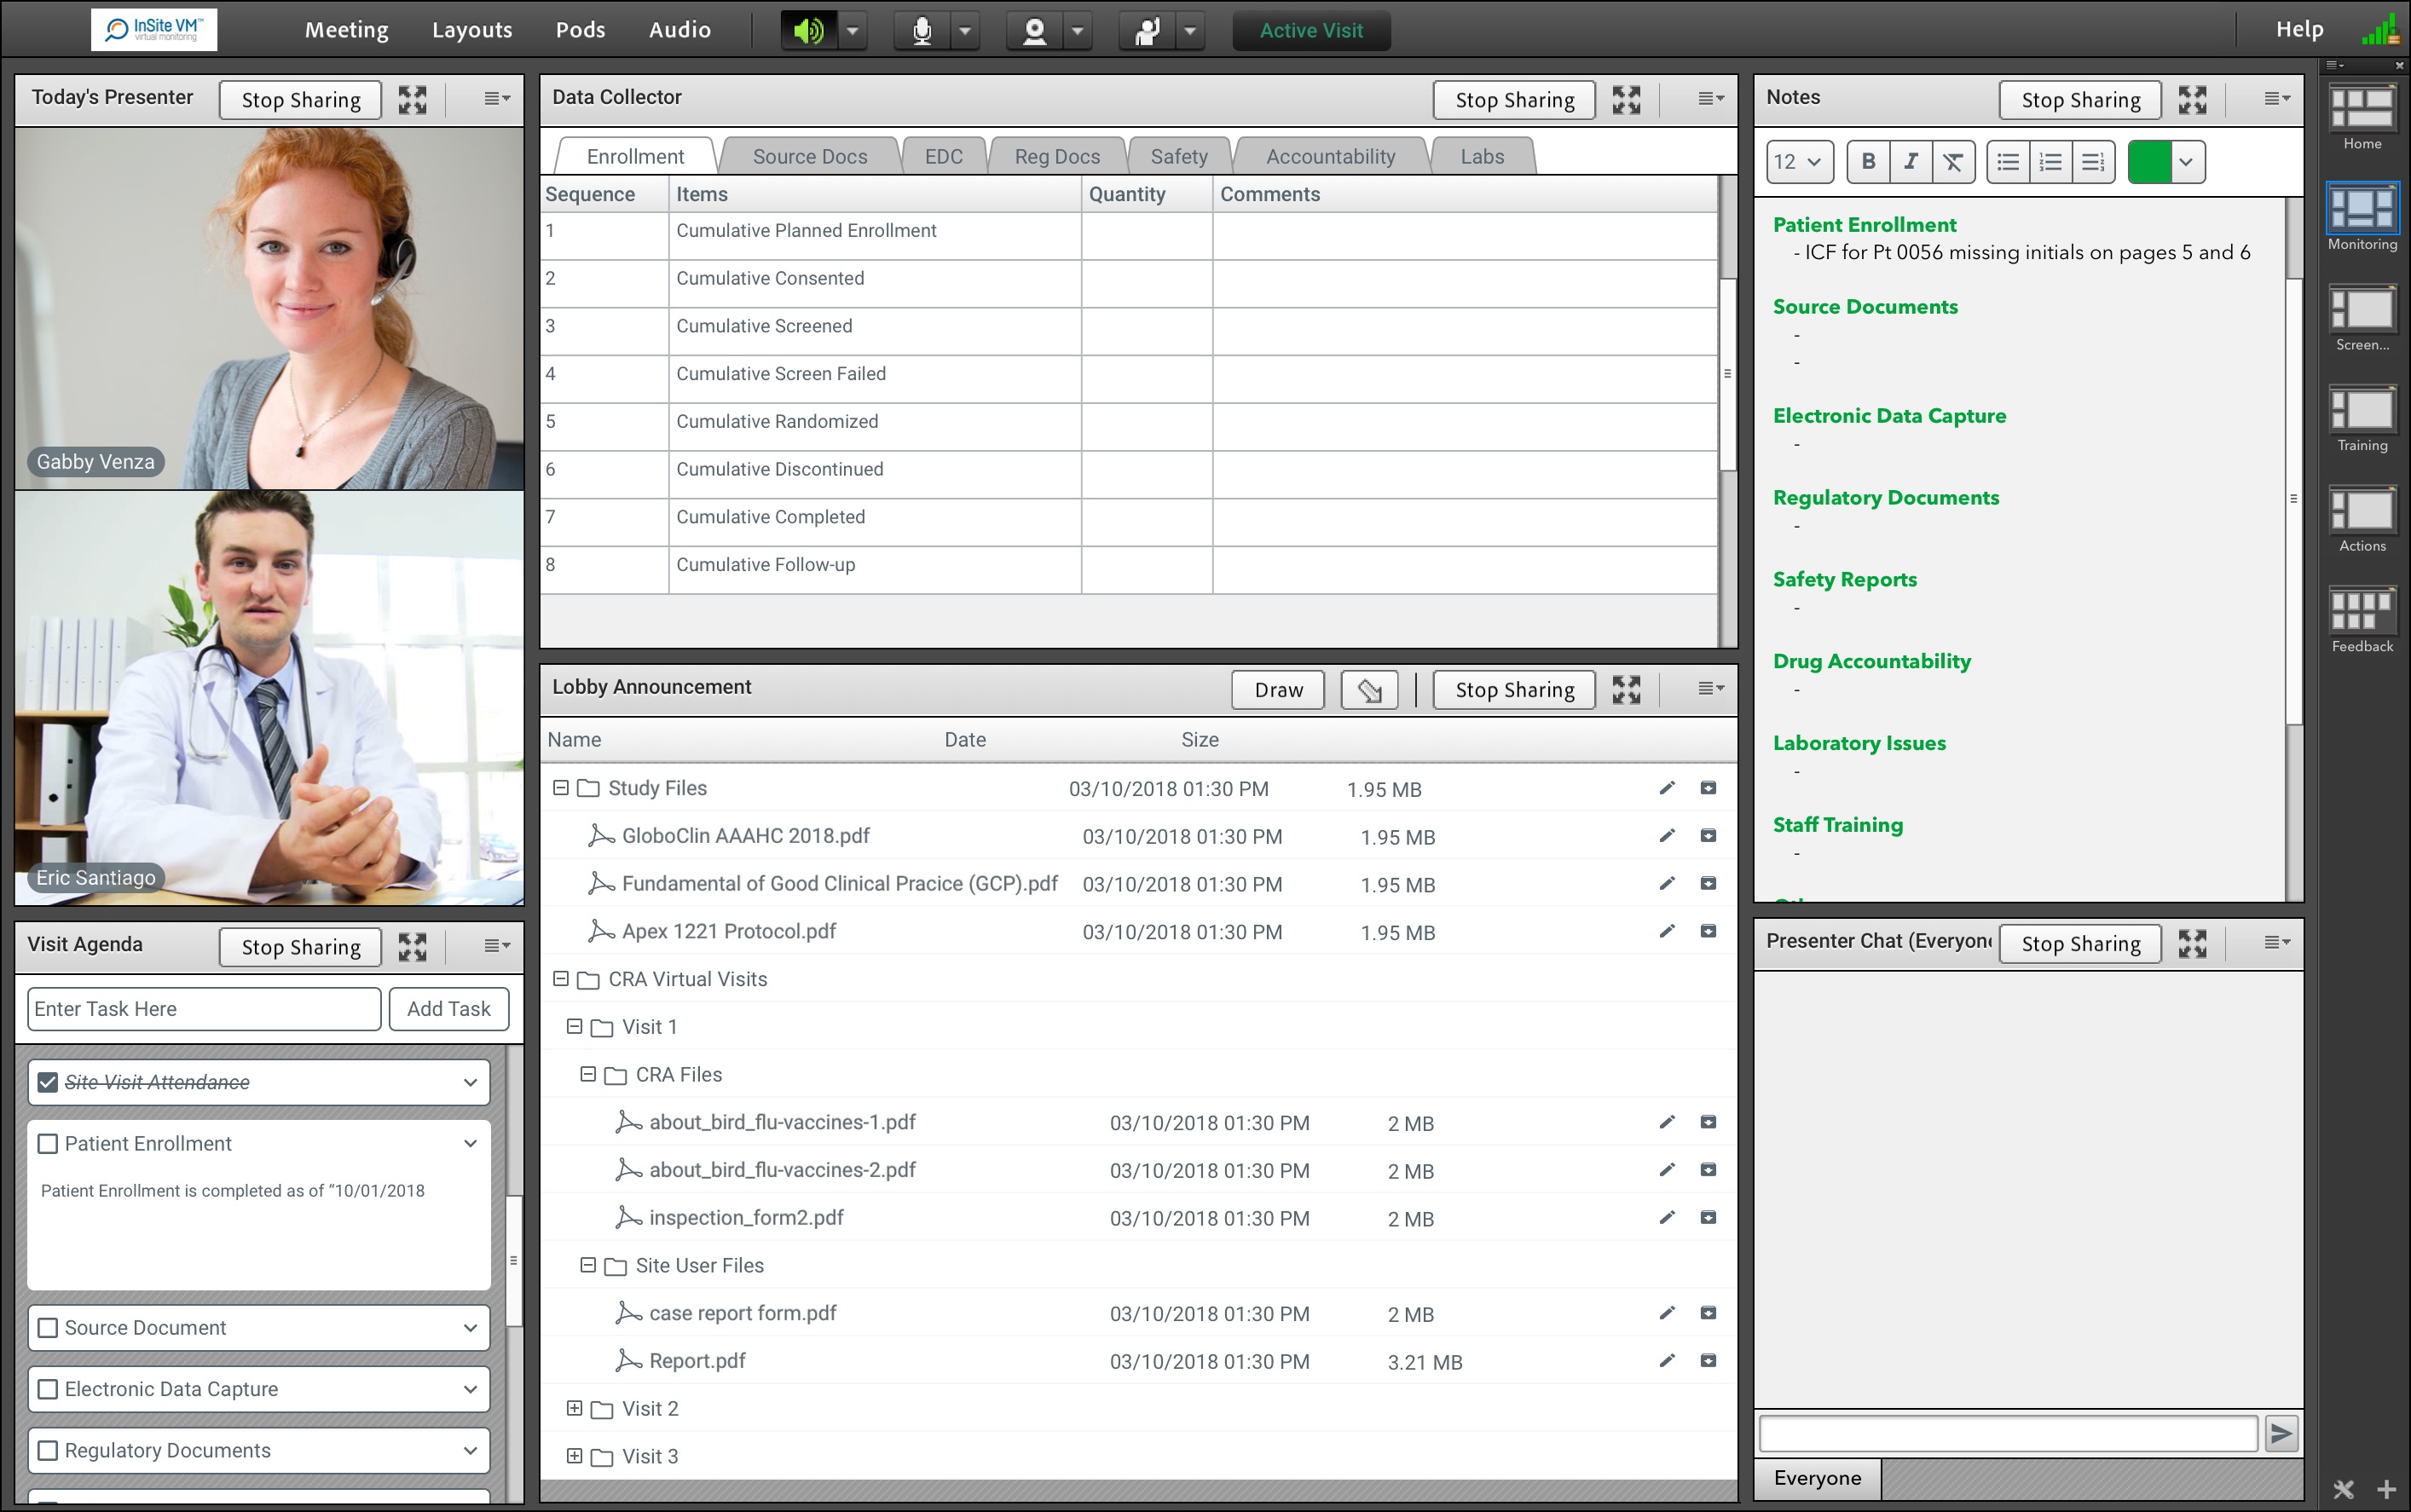Toggle the speaker audio icon

tap(808, 31)
